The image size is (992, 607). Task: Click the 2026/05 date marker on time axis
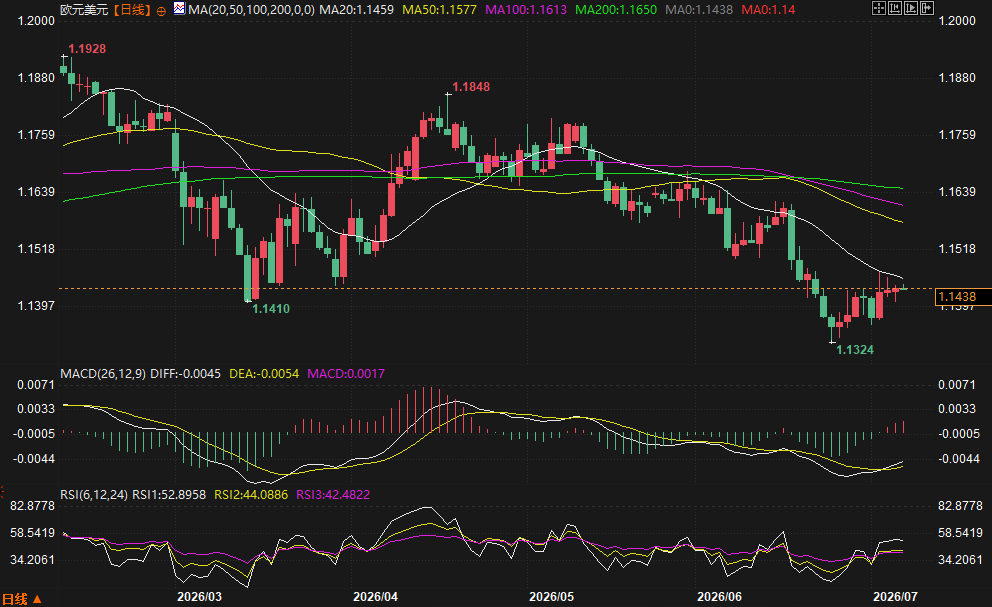click(x=552, y=597)
